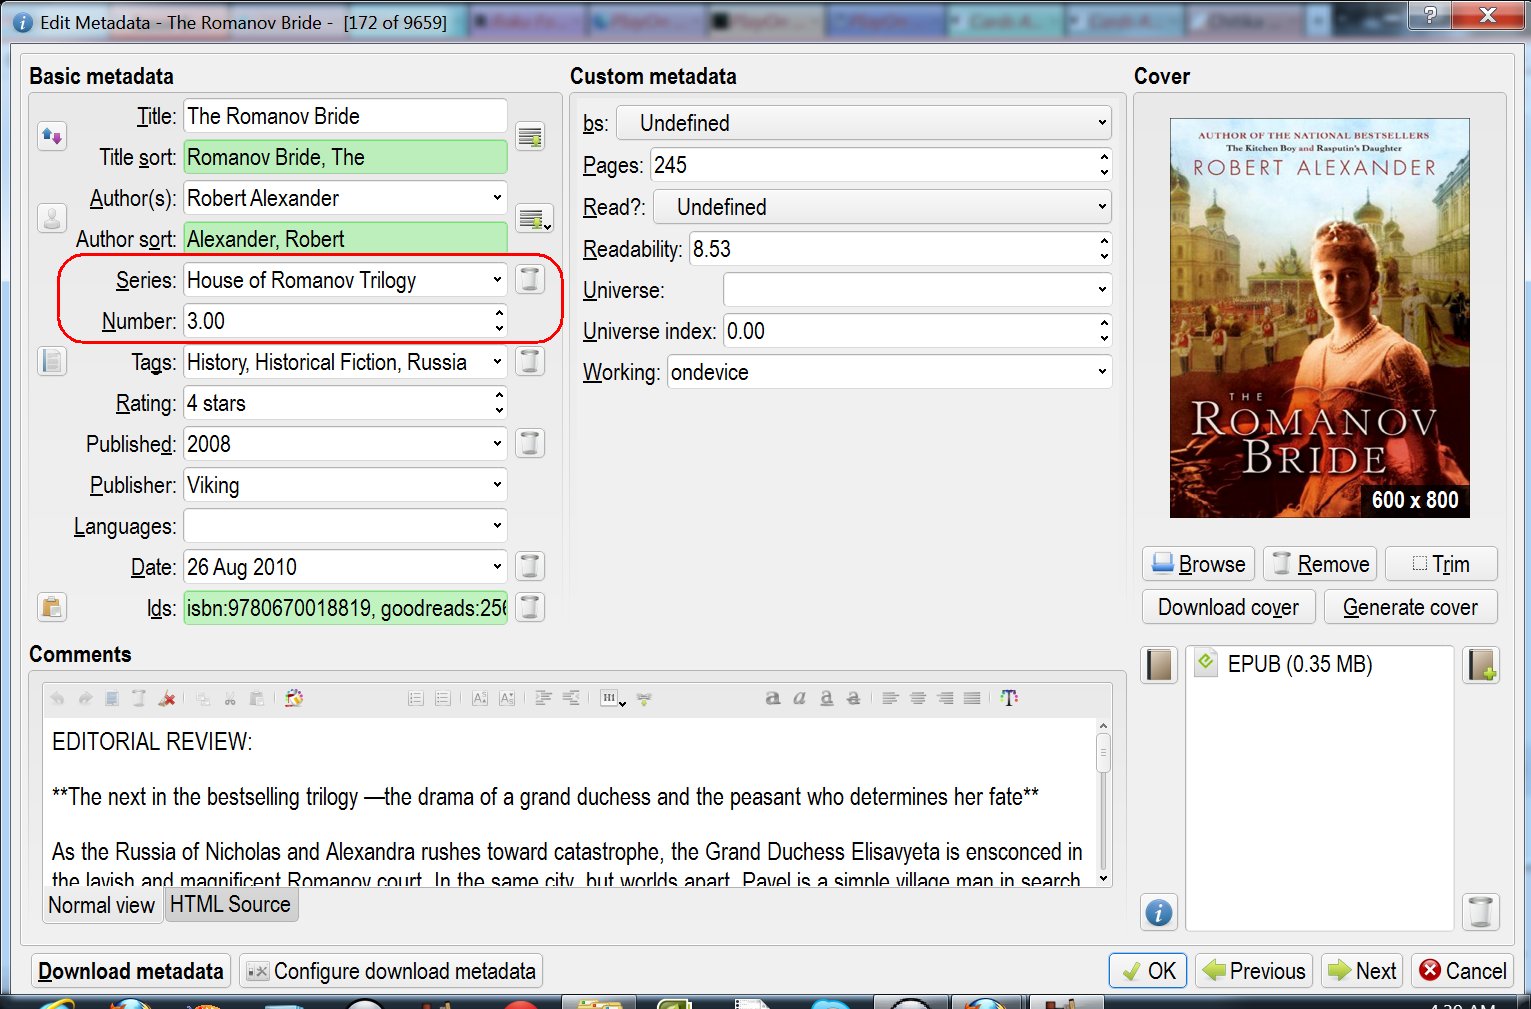Viewport: 1531px width, 1009px height.
Task: Click the ordered list icon in comments toolbar
Action: click(x=416, y=698)
